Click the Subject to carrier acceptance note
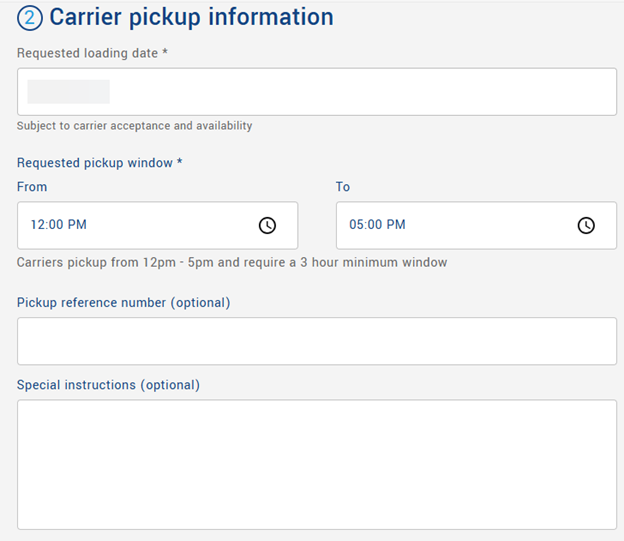 (134, 126)
